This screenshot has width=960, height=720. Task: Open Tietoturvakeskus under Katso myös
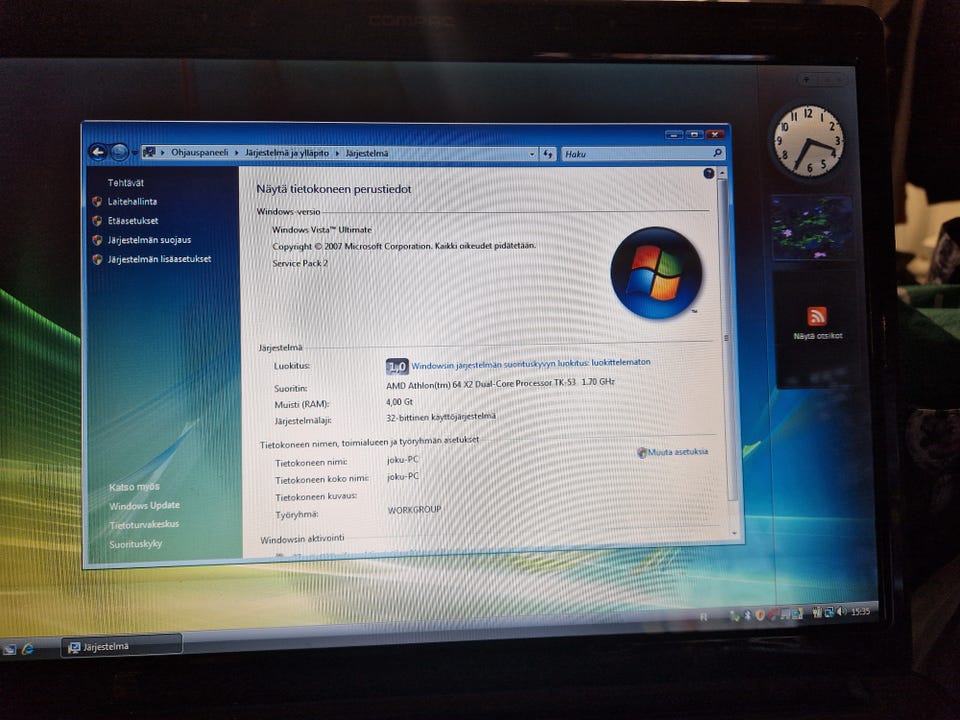coord(144,525)
